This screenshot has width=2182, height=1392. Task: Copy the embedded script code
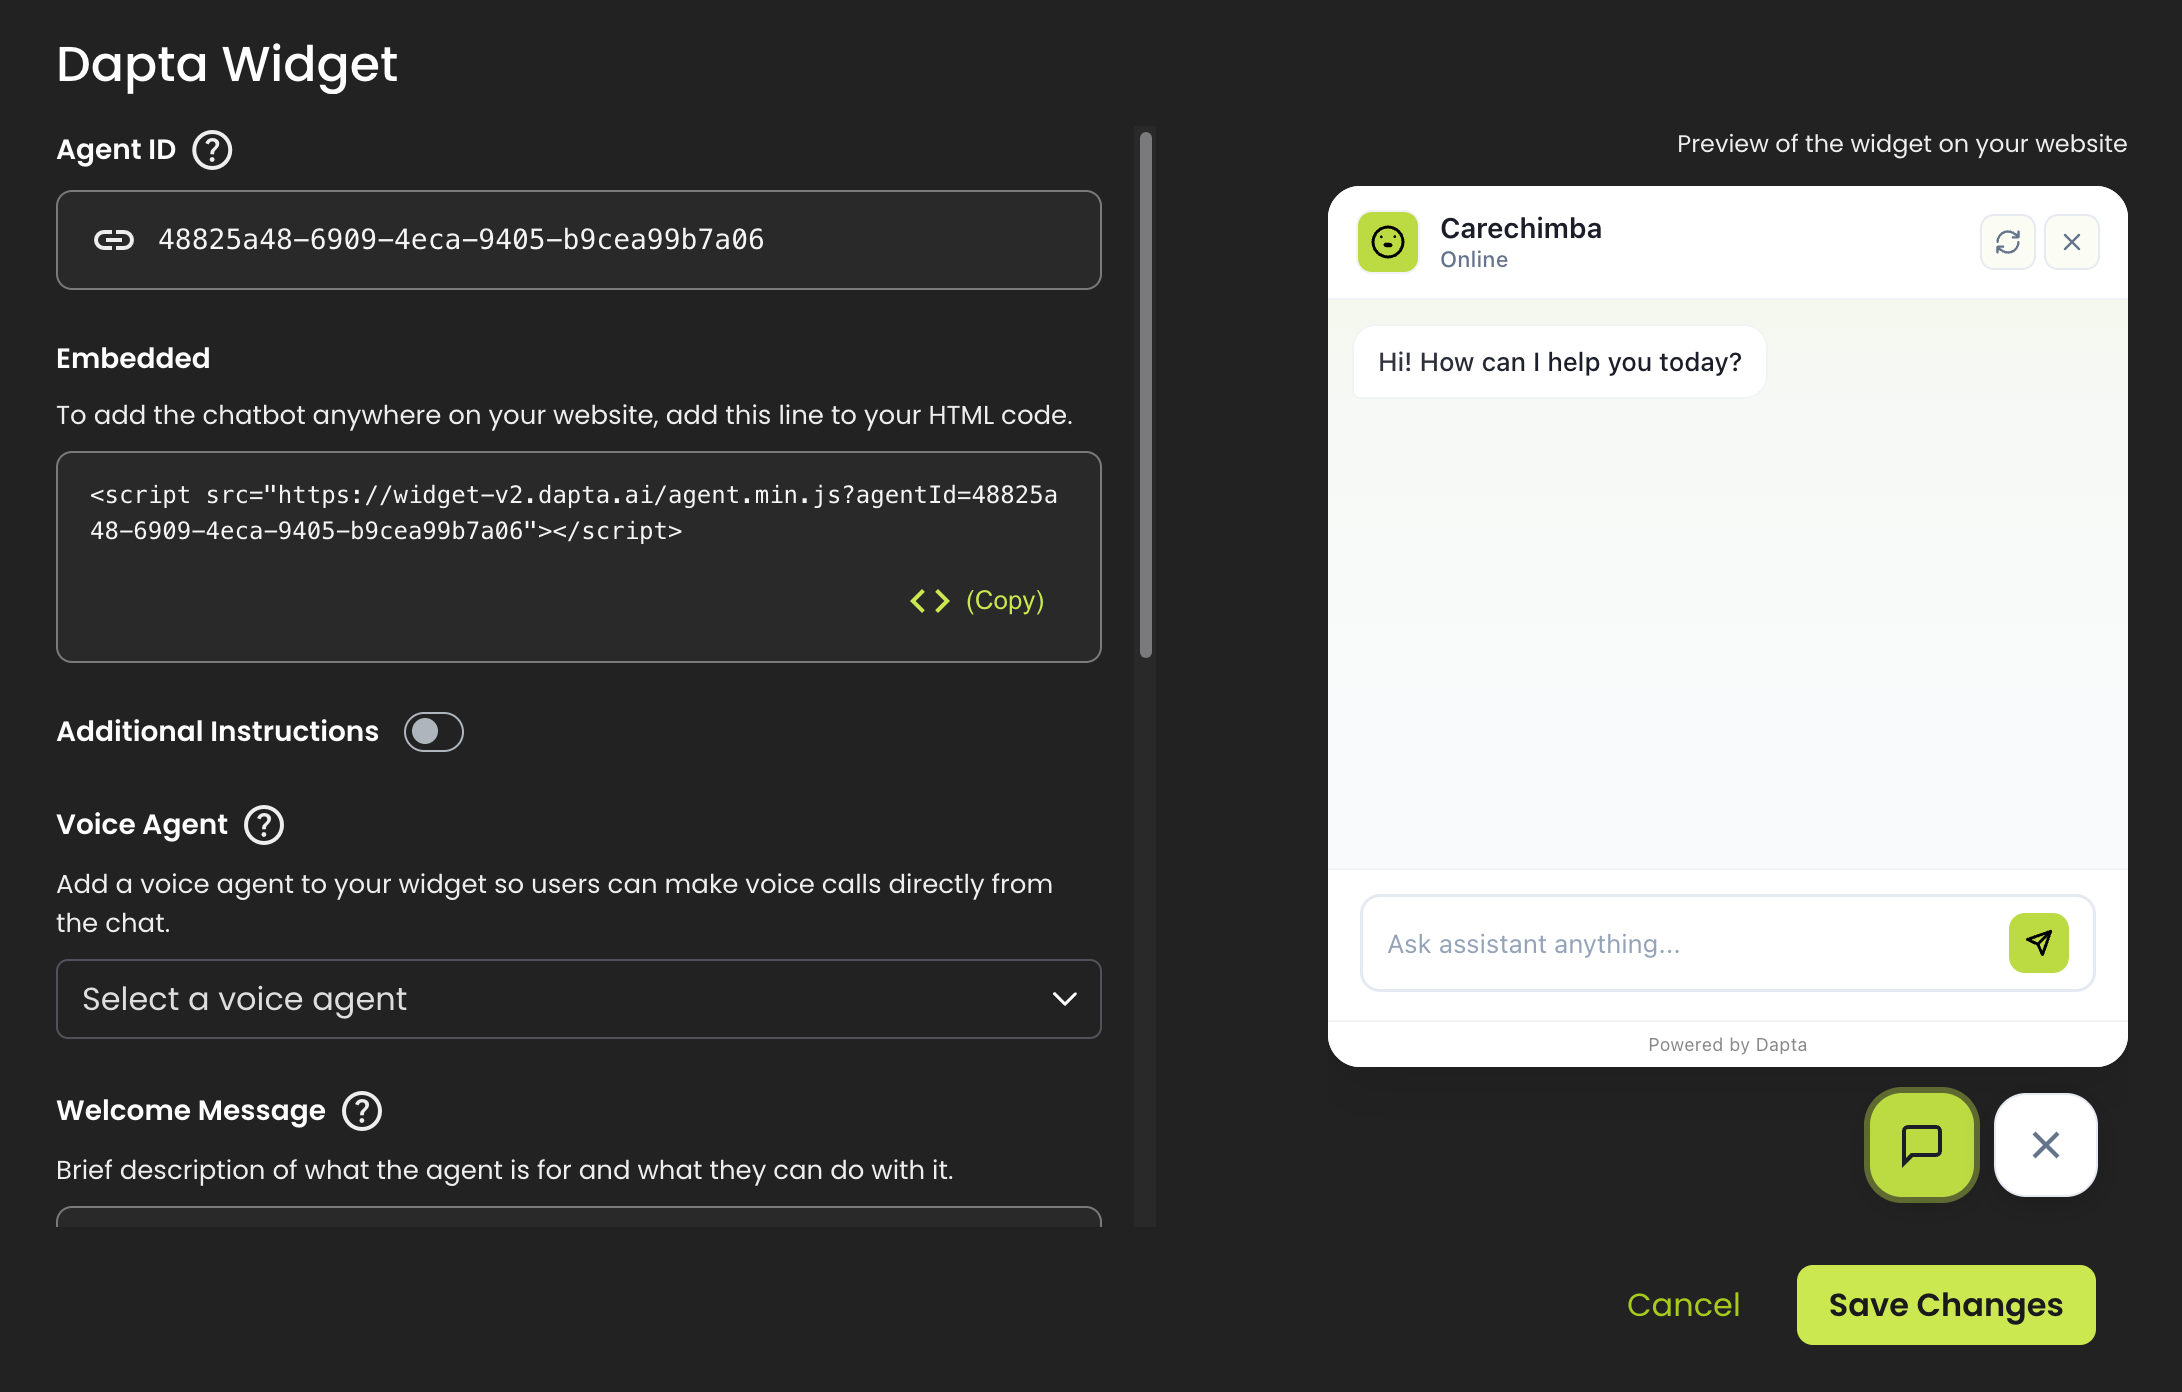1004,601
